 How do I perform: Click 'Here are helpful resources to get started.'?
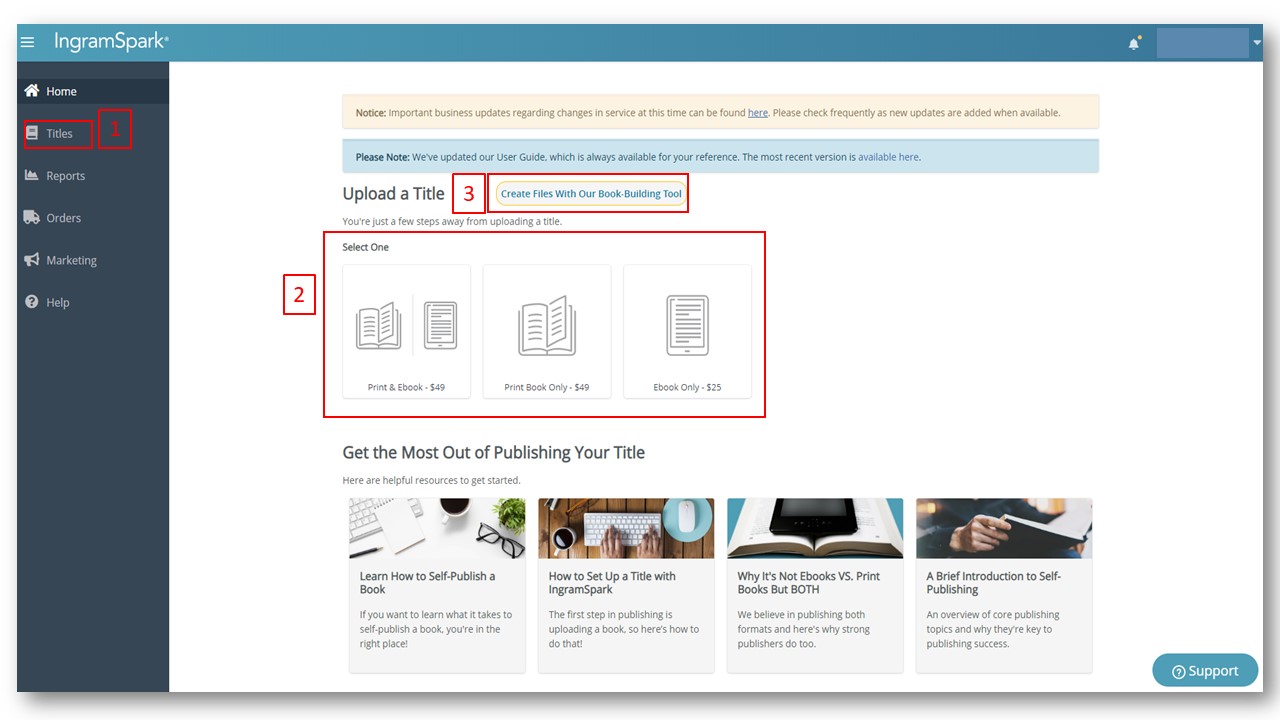[x=431, y=480]
